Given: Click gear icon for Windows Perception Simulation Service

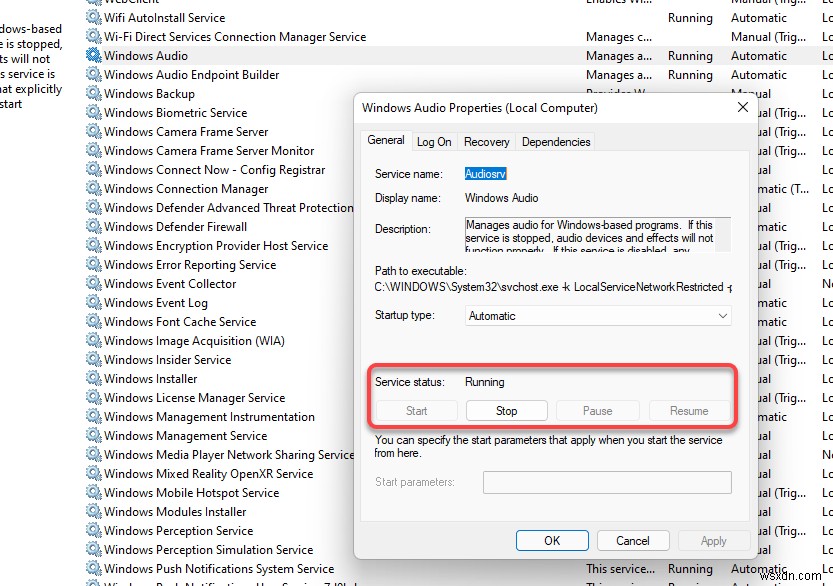Looking at the screenshot, I should 94,549.
